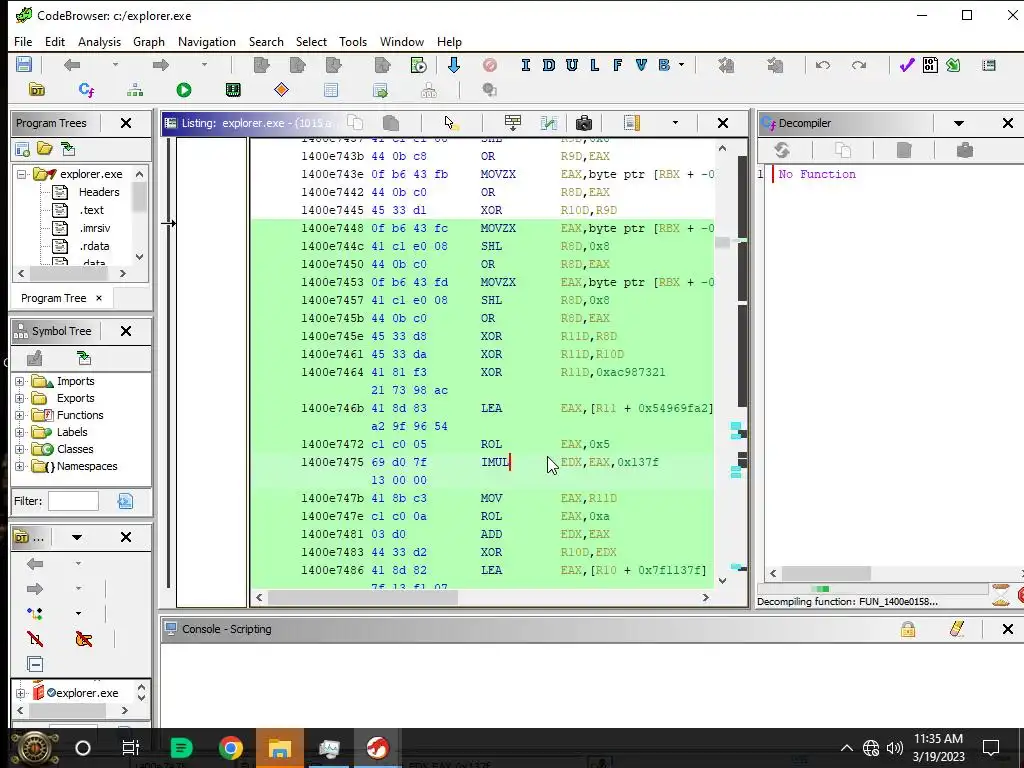Close the Symbol Tree panel
The image size is (1024, 768).
point(126,331)
